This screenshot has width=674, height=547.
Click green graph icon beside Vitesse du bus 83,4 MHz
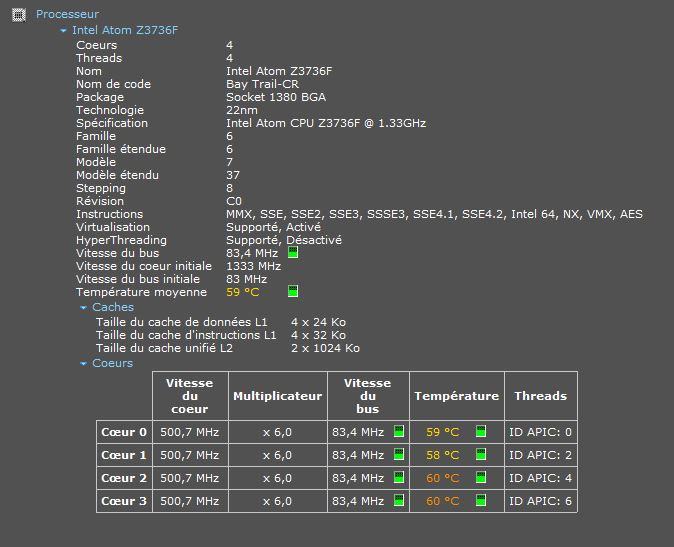point(293,252)
